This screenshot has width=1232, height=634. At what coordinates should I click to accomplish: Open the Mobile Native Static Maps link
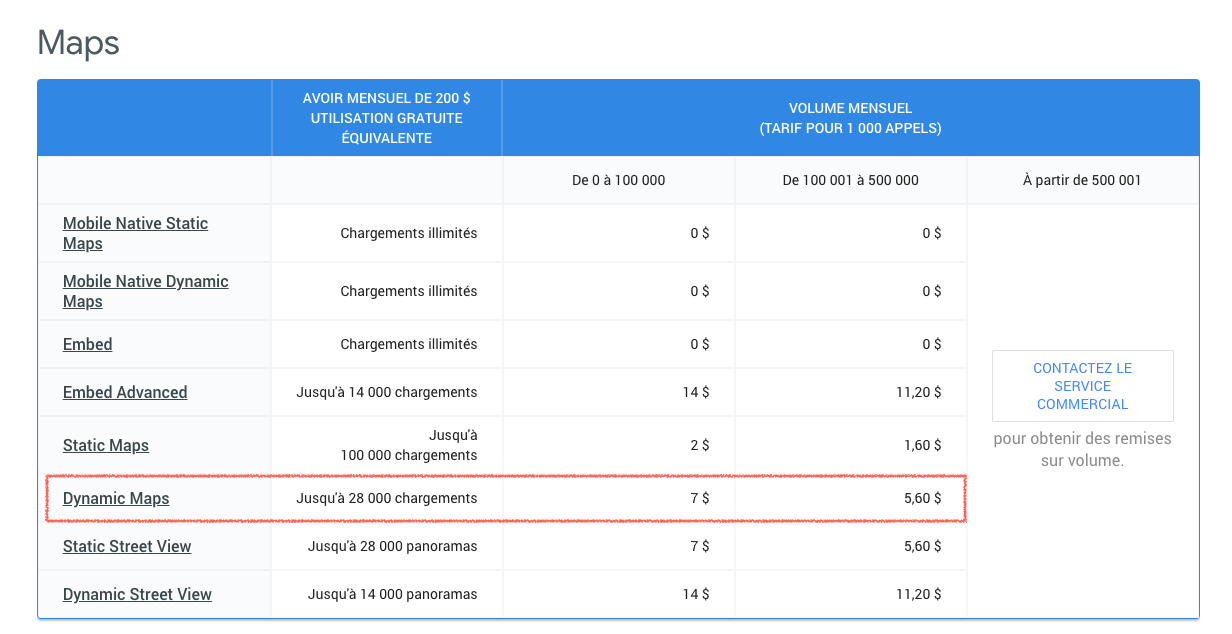[135, 233]
